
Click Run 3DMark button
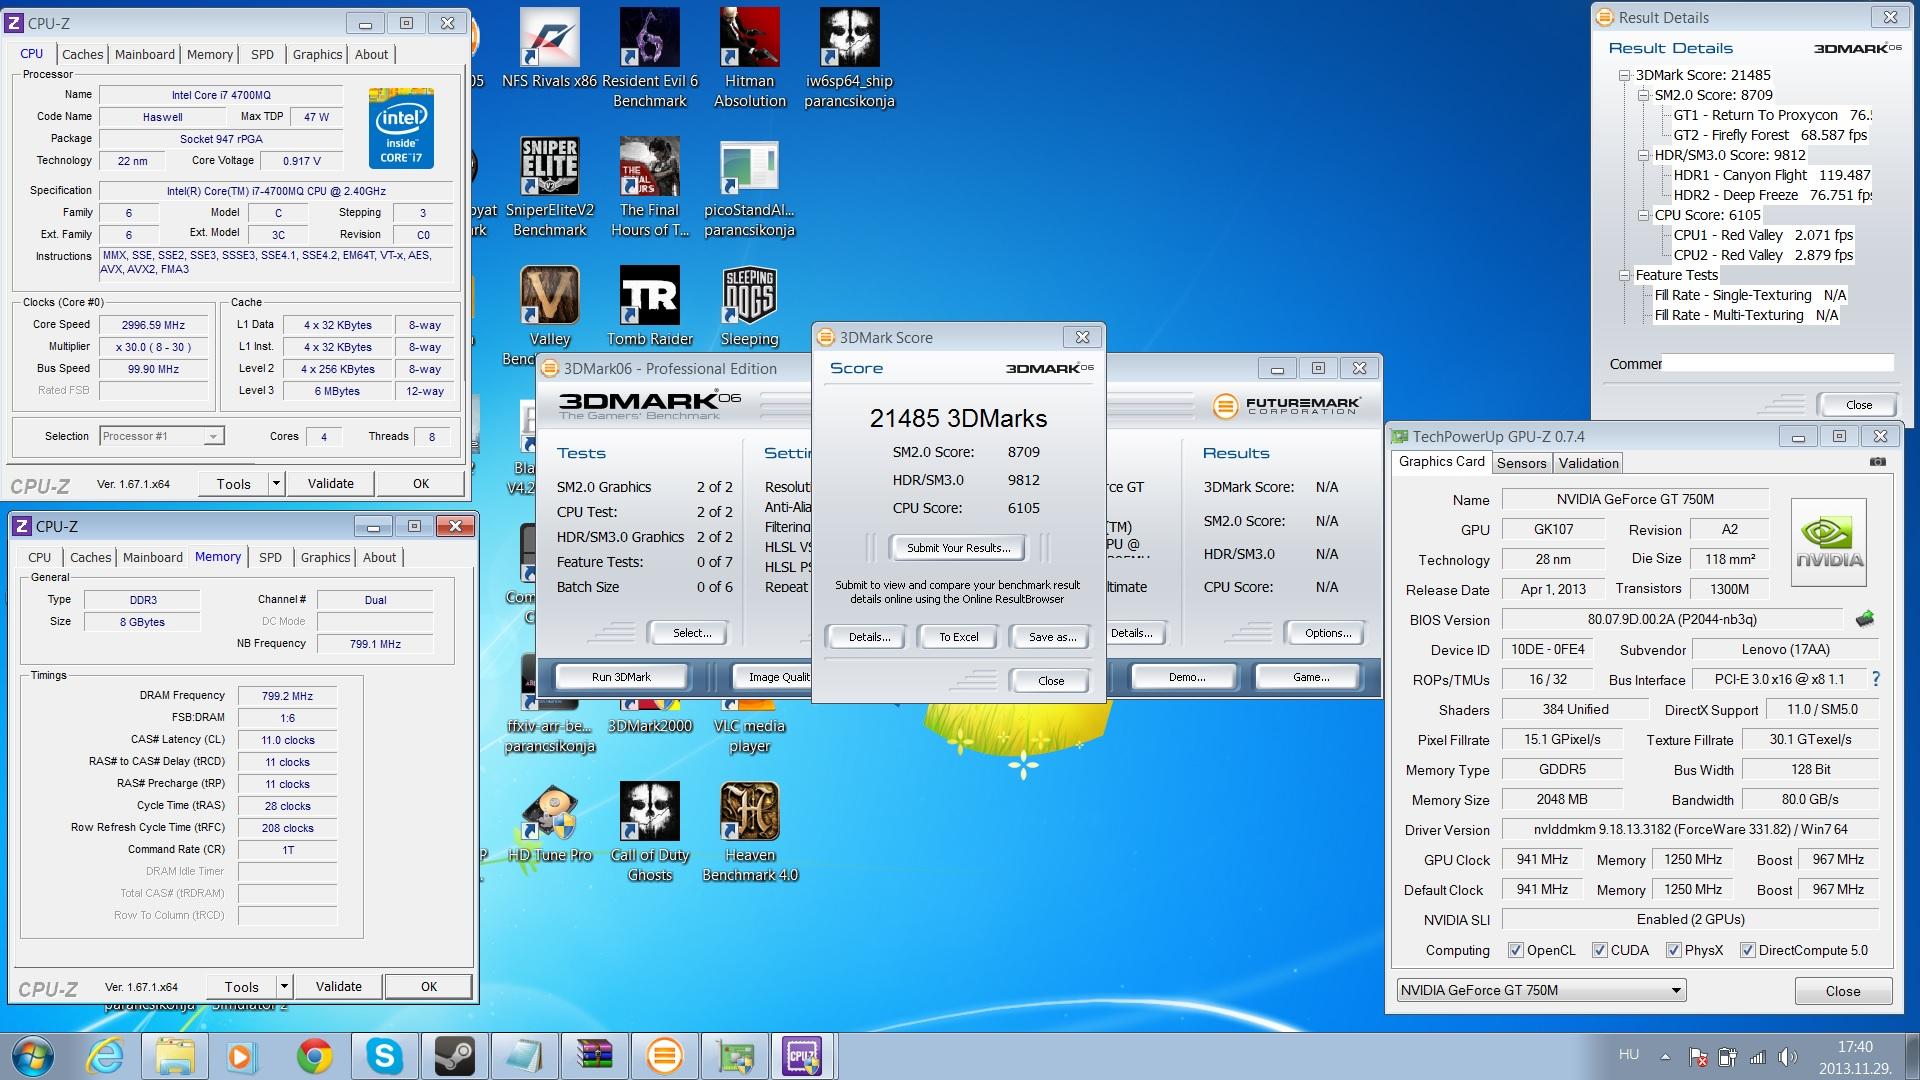pyautogui.click(x=621, y=677)
